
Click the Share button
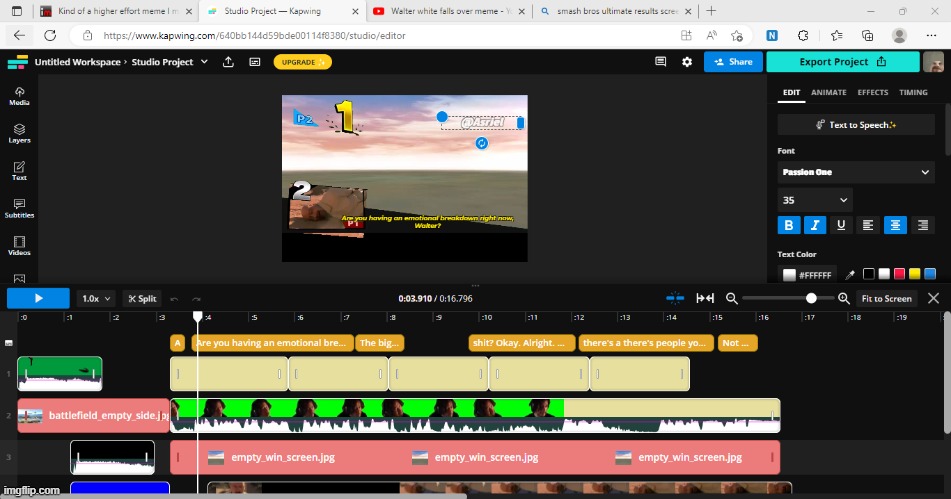click(733, 62)
